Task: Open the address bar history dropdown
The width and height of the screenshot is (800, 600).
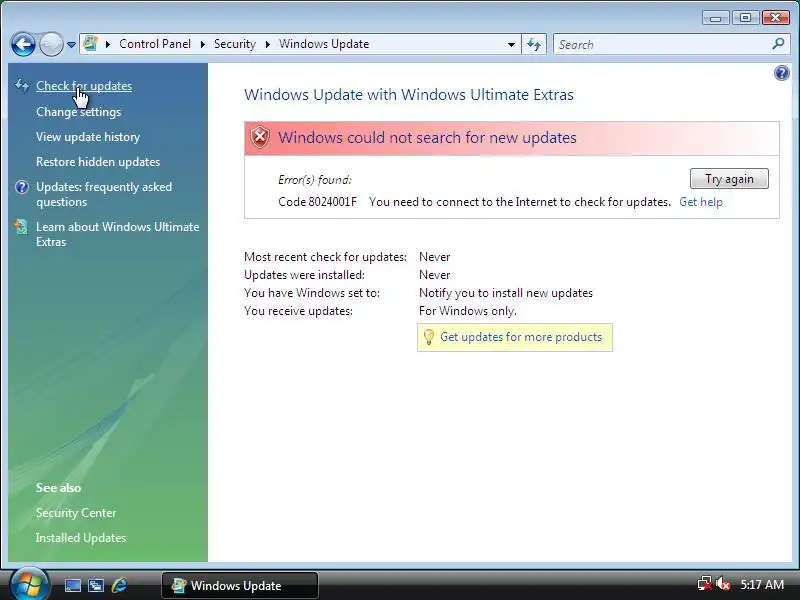Action: click(511, 45)
